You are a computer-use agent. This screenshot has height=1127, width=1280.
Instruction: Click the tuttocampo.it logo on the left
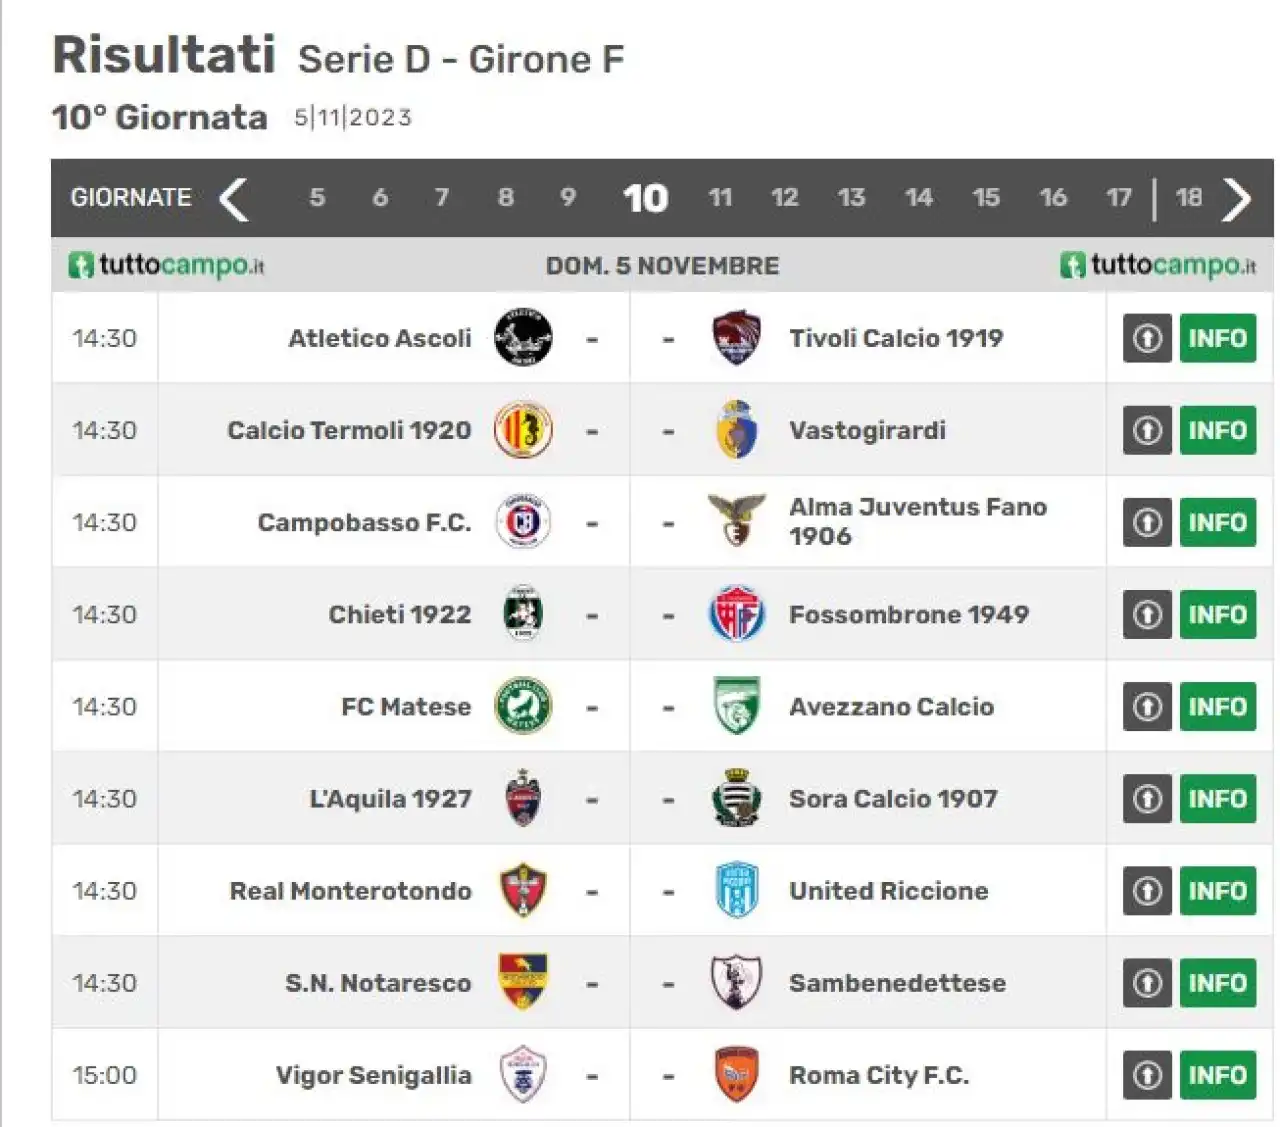(x=166, y=265)
